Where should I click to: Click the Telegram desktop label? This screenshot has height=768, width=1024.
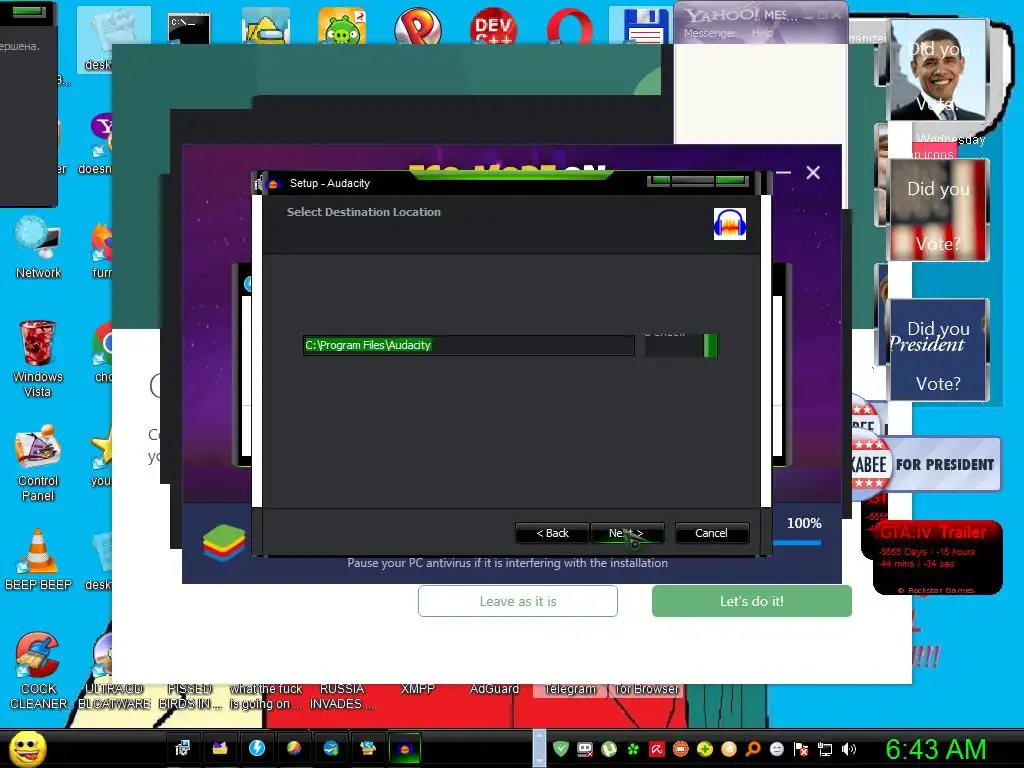(570, 688)
